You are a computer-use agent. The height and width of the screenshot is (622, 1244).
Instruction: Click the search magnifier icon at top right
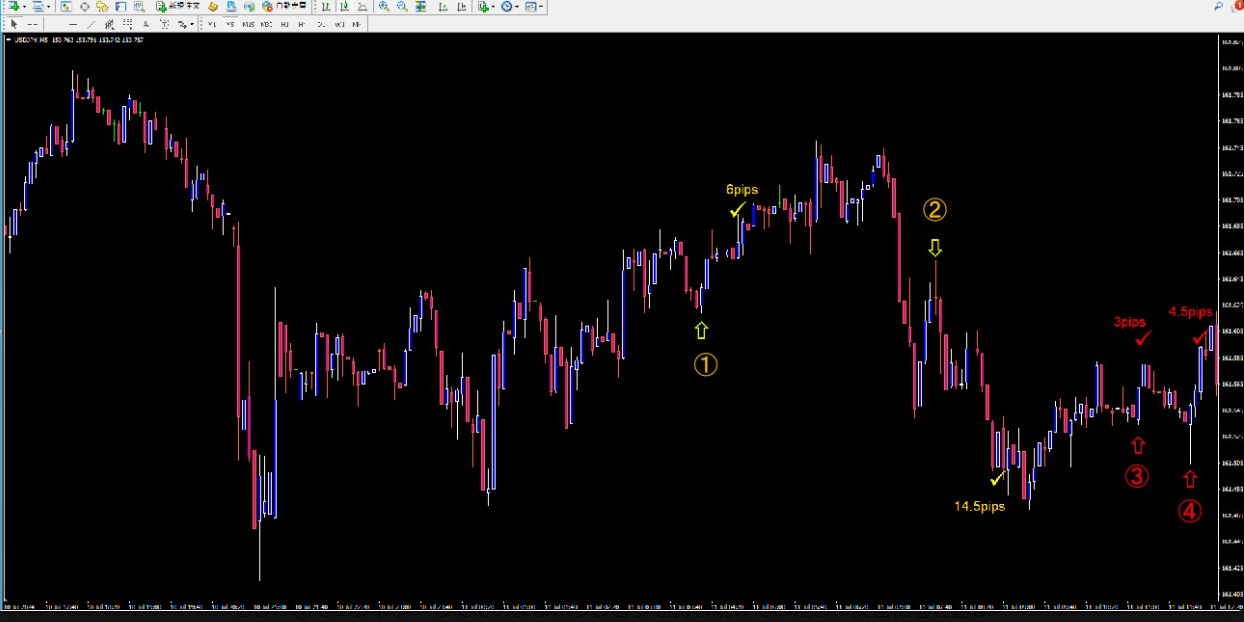(1218, 6)
